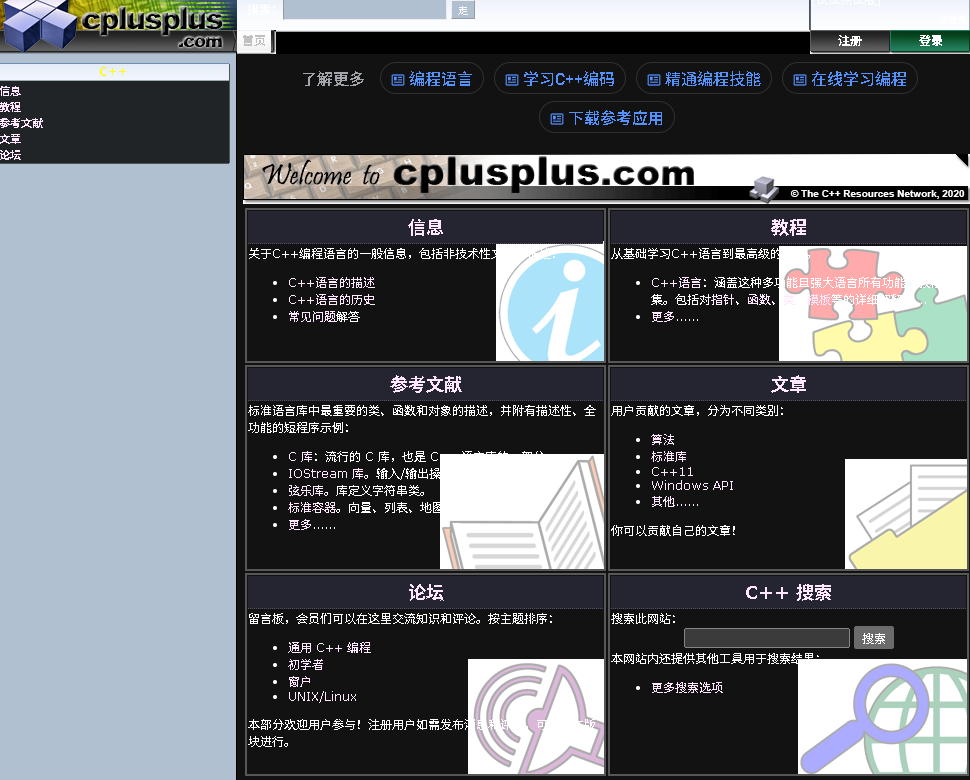Open the 标准库 articles link
The height and width of the screenshot is (780, 970).
pos(669,456)
